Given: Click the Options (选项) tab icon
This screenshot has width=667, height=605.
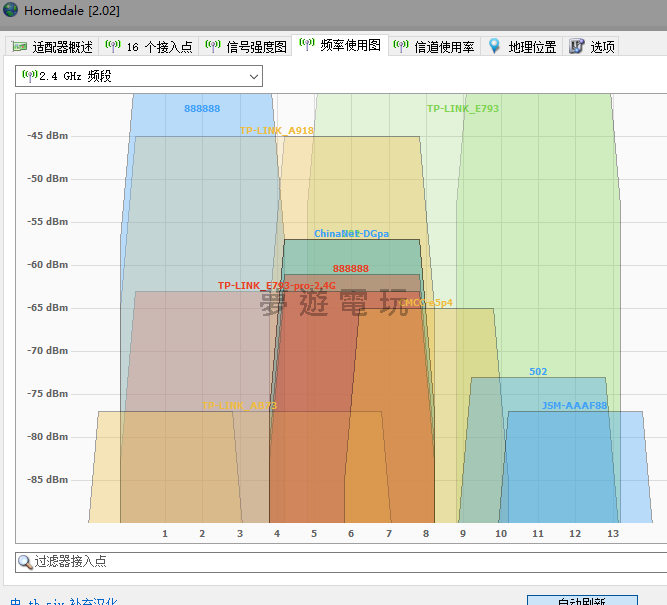Looking at the screenshot, I should tap(576, 47).
